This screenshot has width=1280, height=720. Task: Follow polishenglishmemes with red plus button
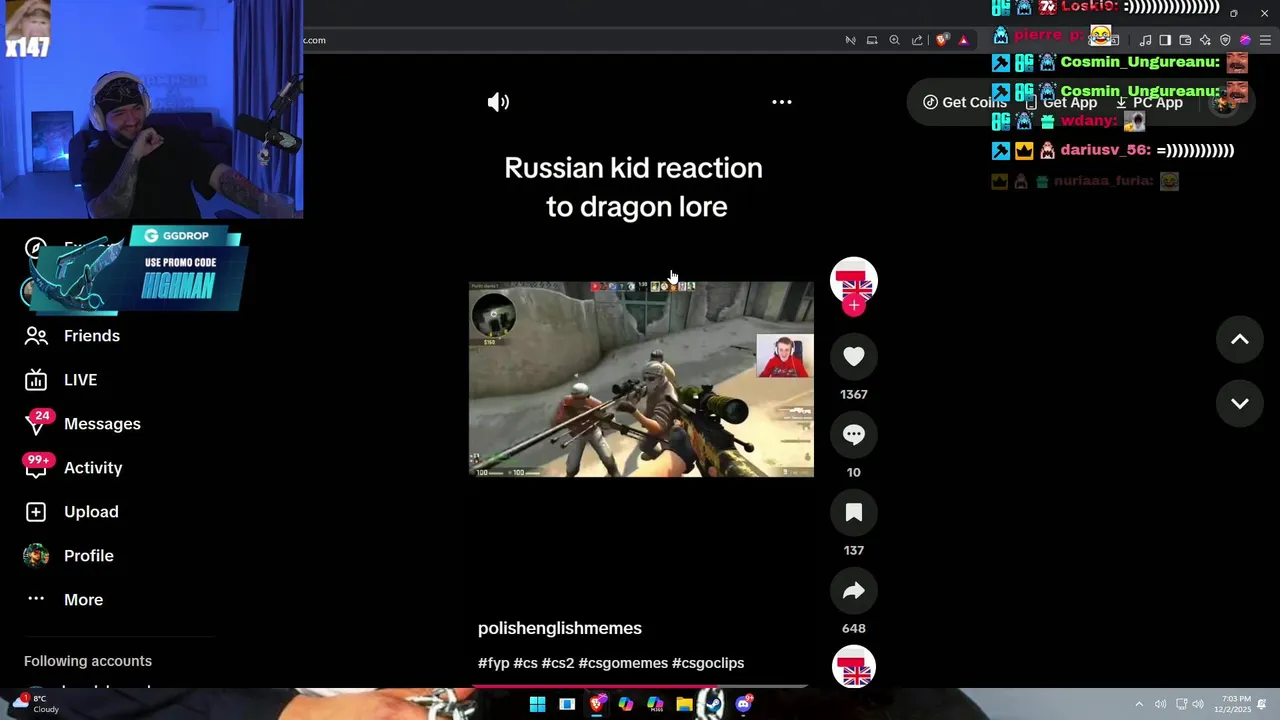click(854, 306)
